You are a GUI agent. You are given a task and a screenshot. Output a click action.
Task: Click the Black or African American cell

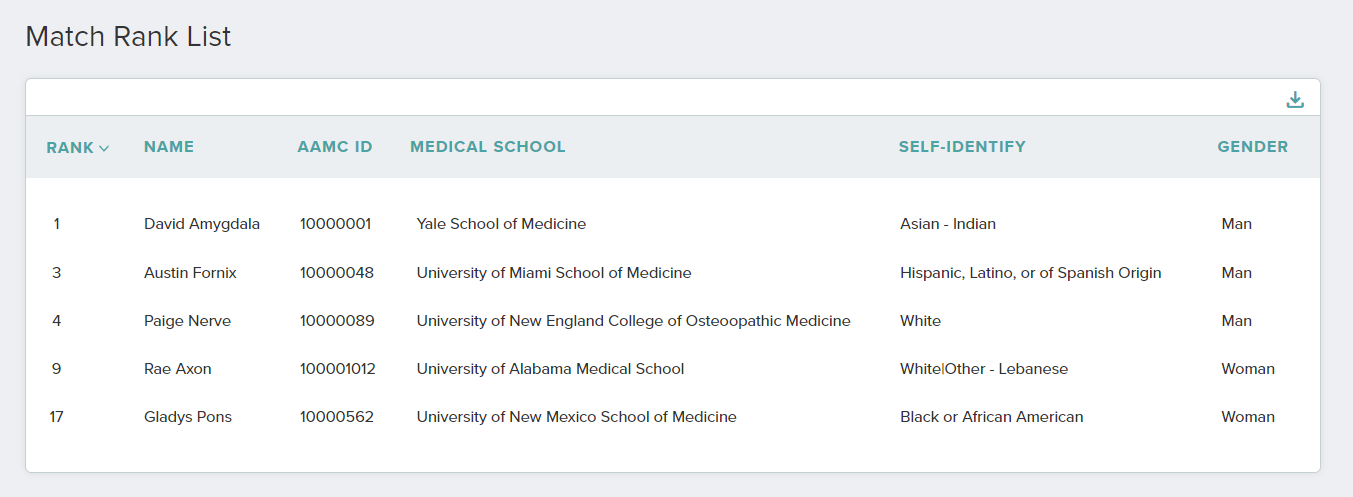coord(991,417)
